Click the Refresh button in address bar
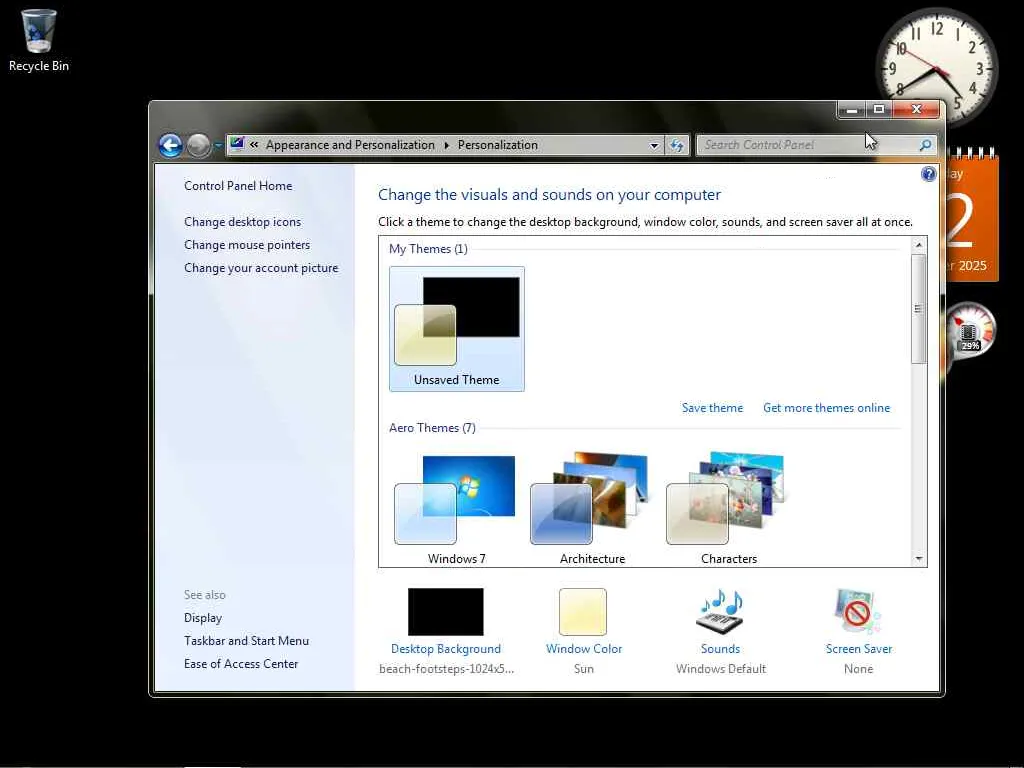This screenshot has width=1024, height=768. click(x=677, y=145)
